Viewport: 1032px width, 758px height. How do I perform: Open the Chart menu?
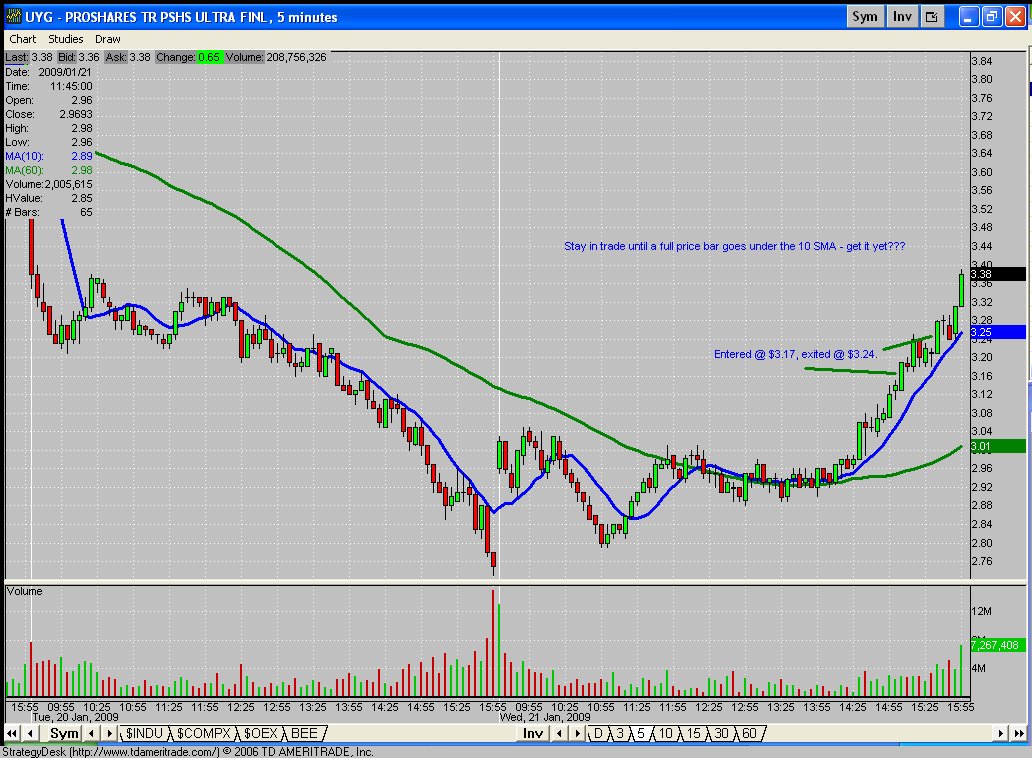pos(22,39)
